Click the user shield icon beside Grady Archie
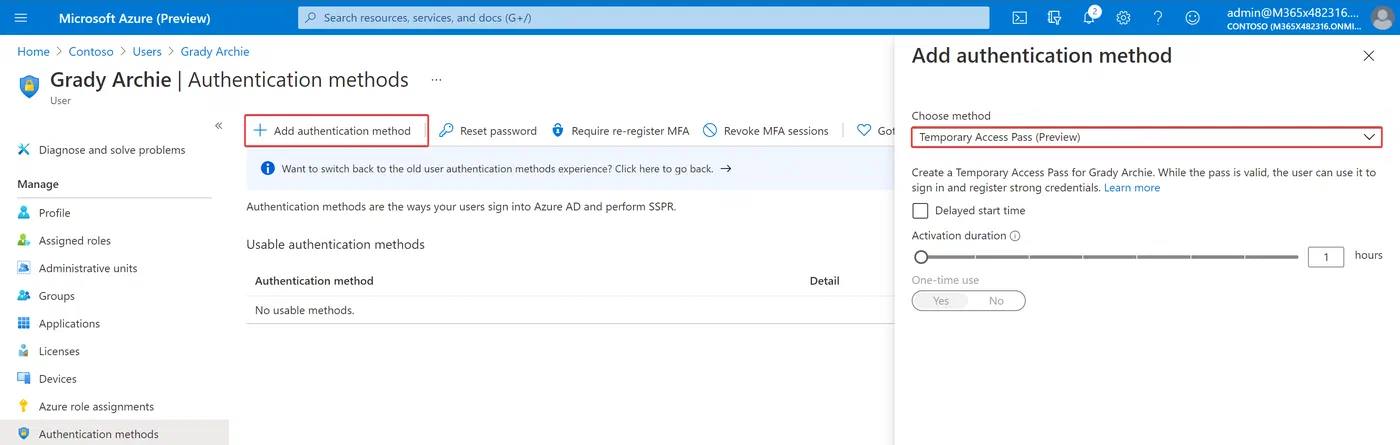Screen dimensions: 1400x445 coord(30,86)
